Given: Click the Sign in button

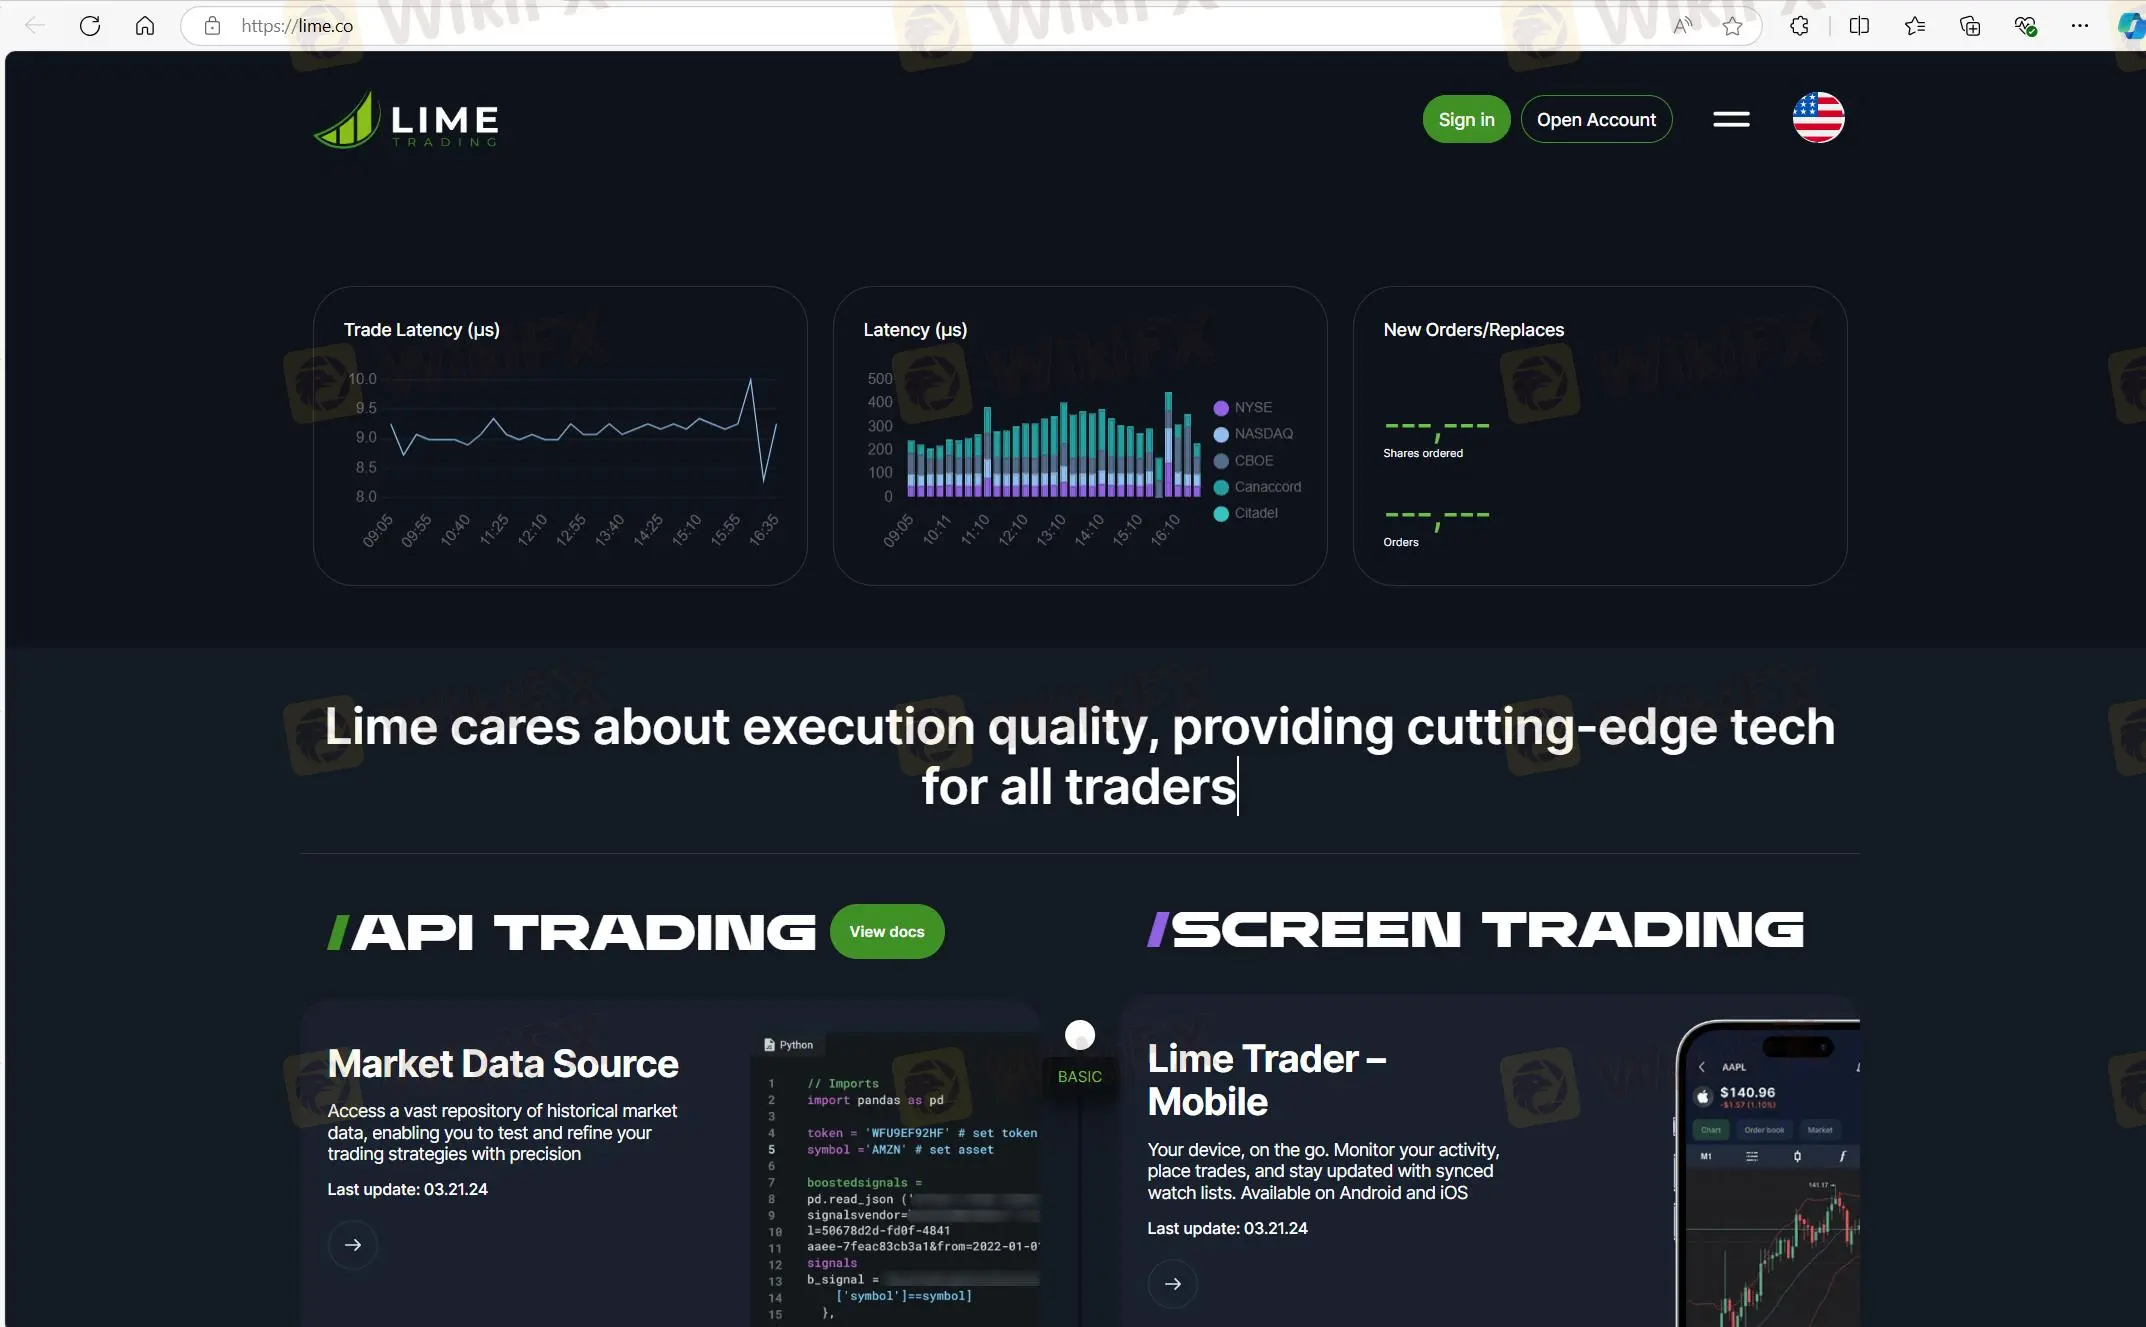Looking at the screenshot, I should pos(1464,118).
